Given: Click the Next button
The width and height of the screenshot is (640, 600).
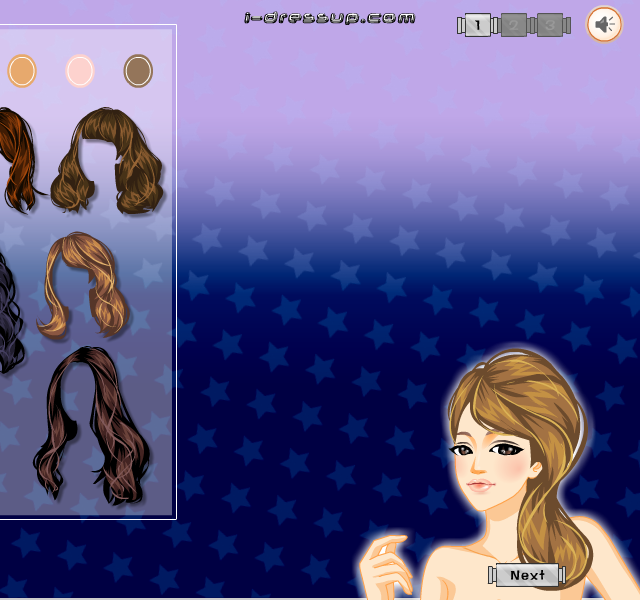Looking at the screenshot, I should 527,575.
